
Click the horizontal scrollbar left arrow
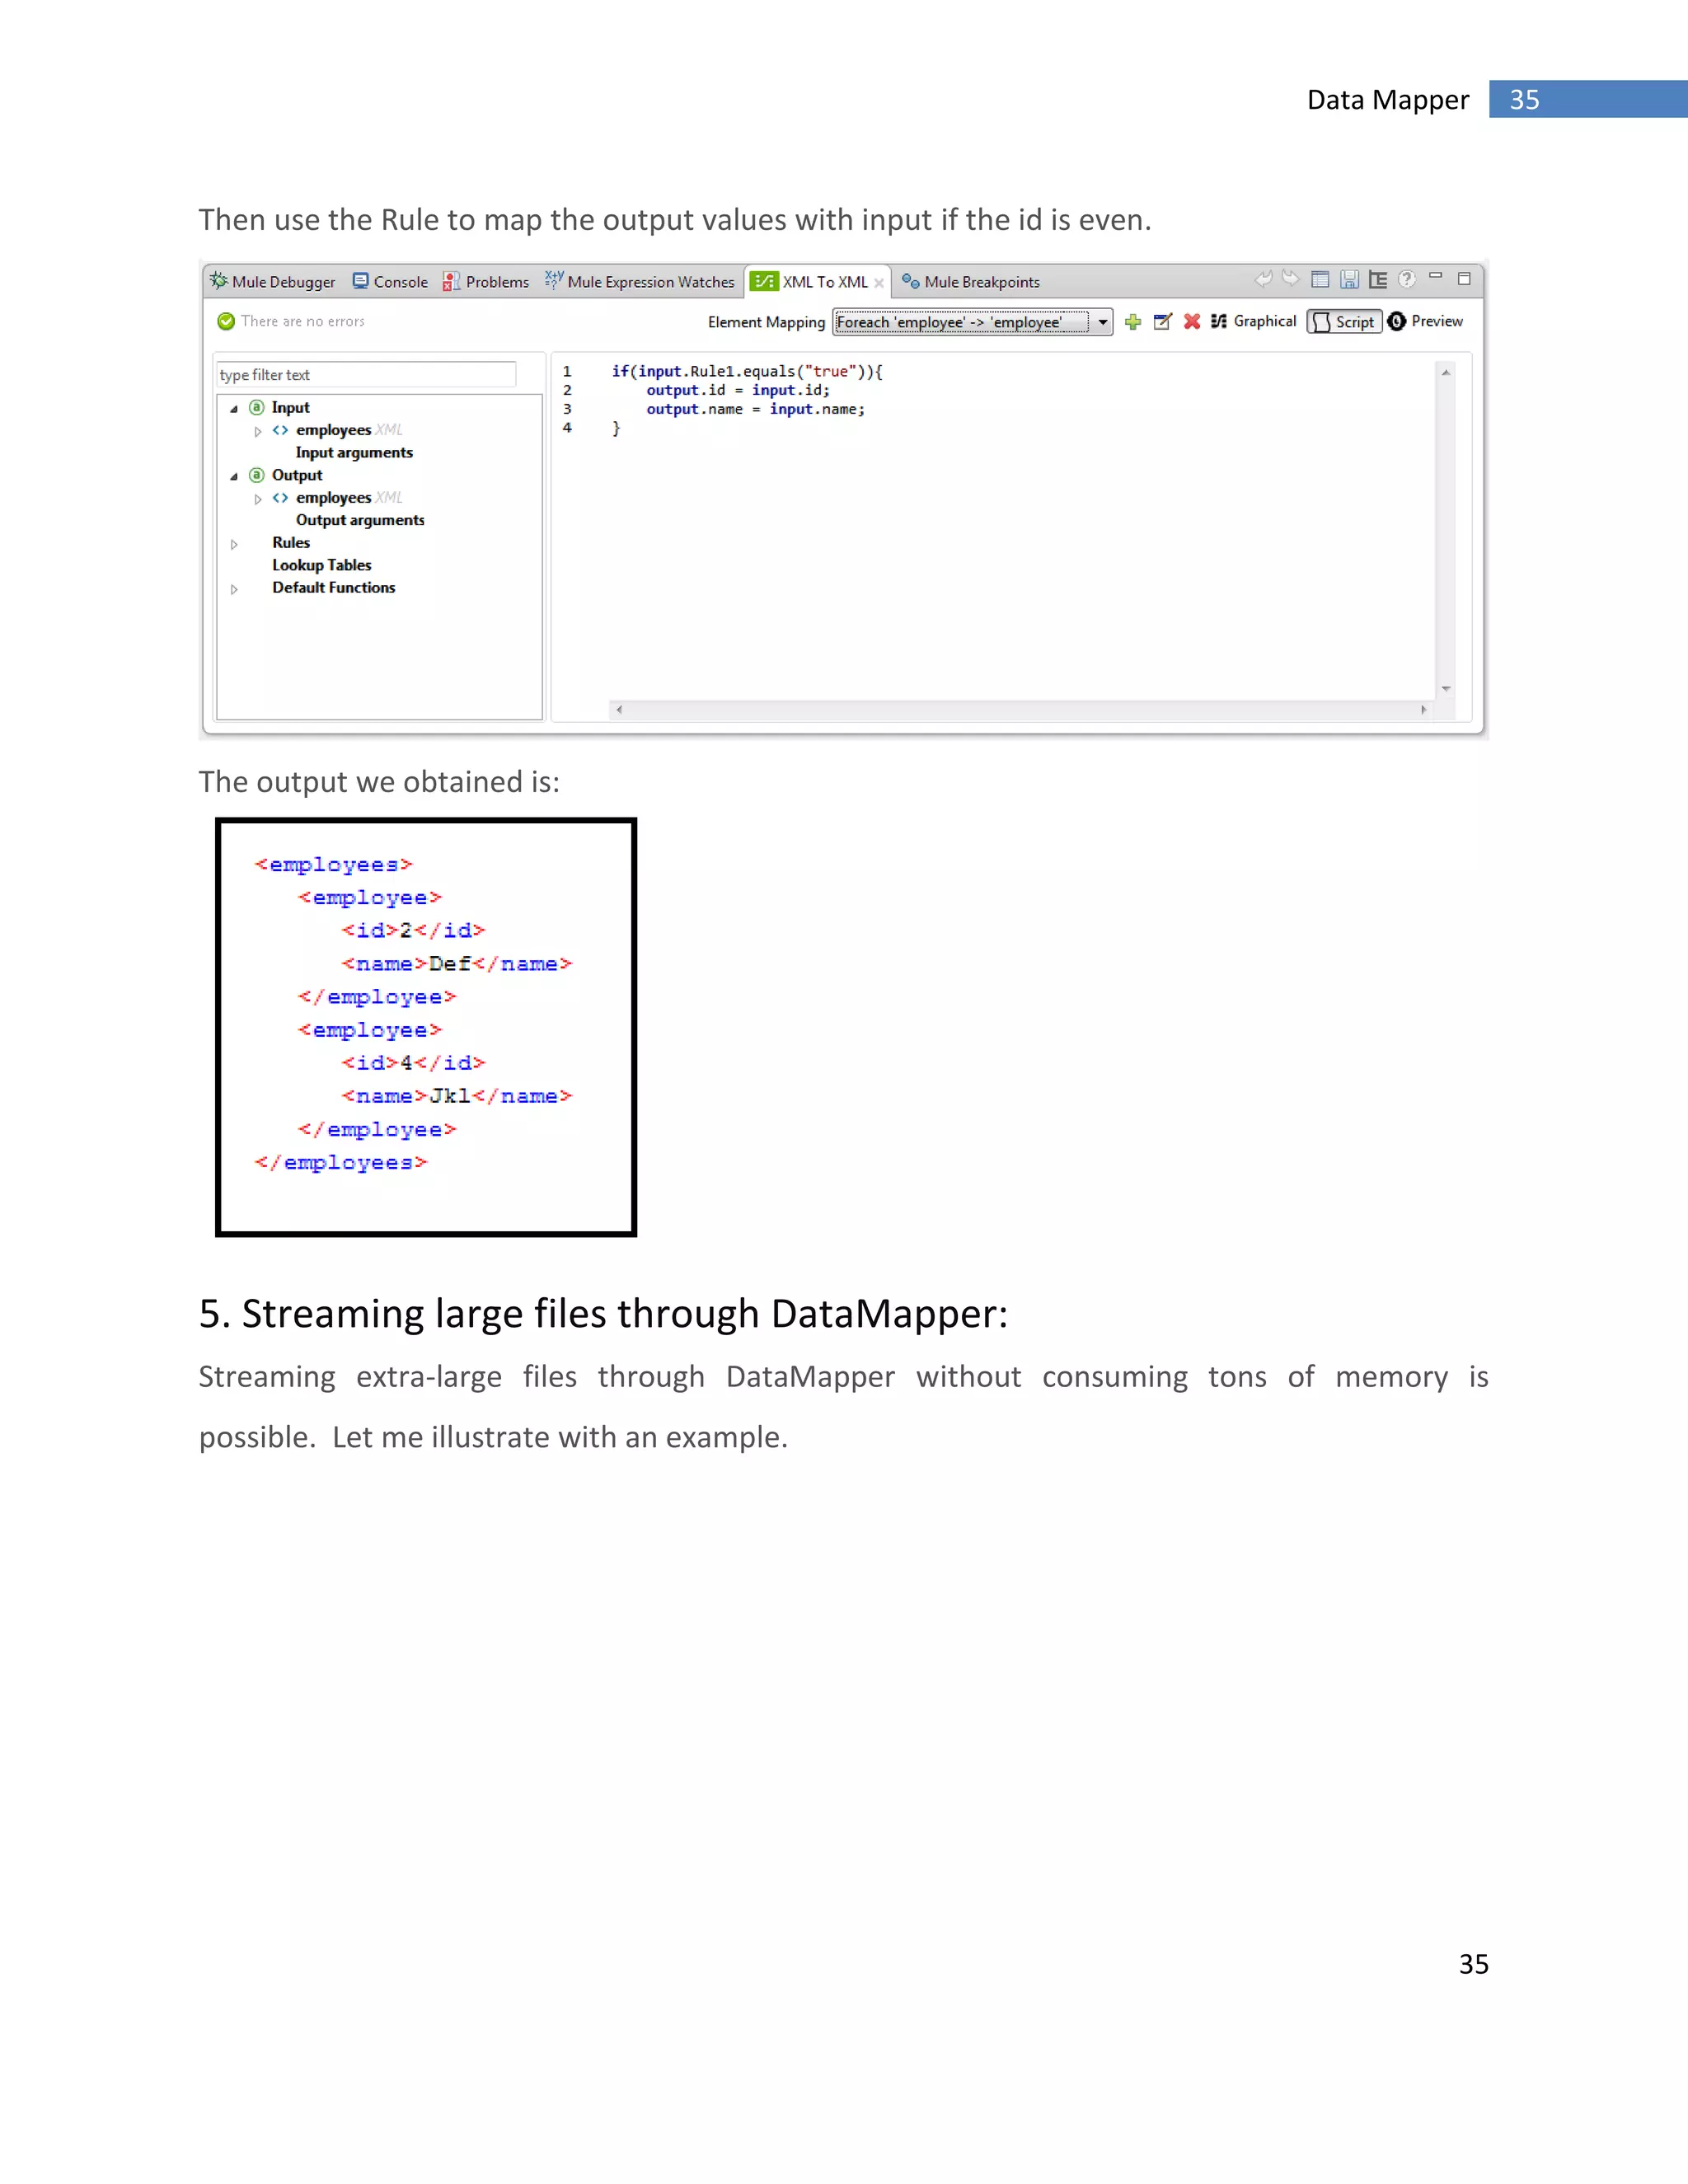click(x=619, y=709)
